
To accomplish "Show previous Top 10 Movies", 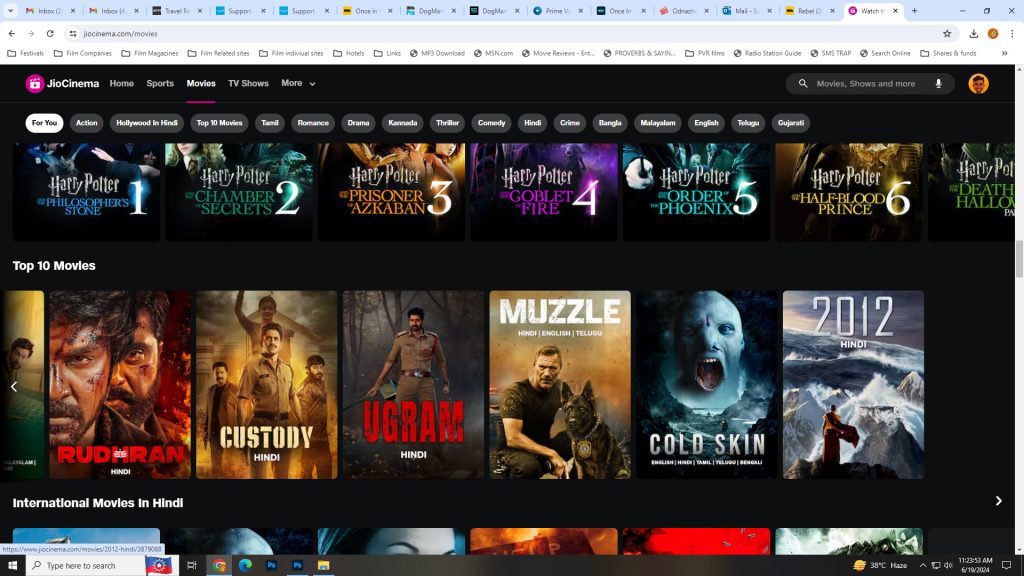I will coord(14,387).
